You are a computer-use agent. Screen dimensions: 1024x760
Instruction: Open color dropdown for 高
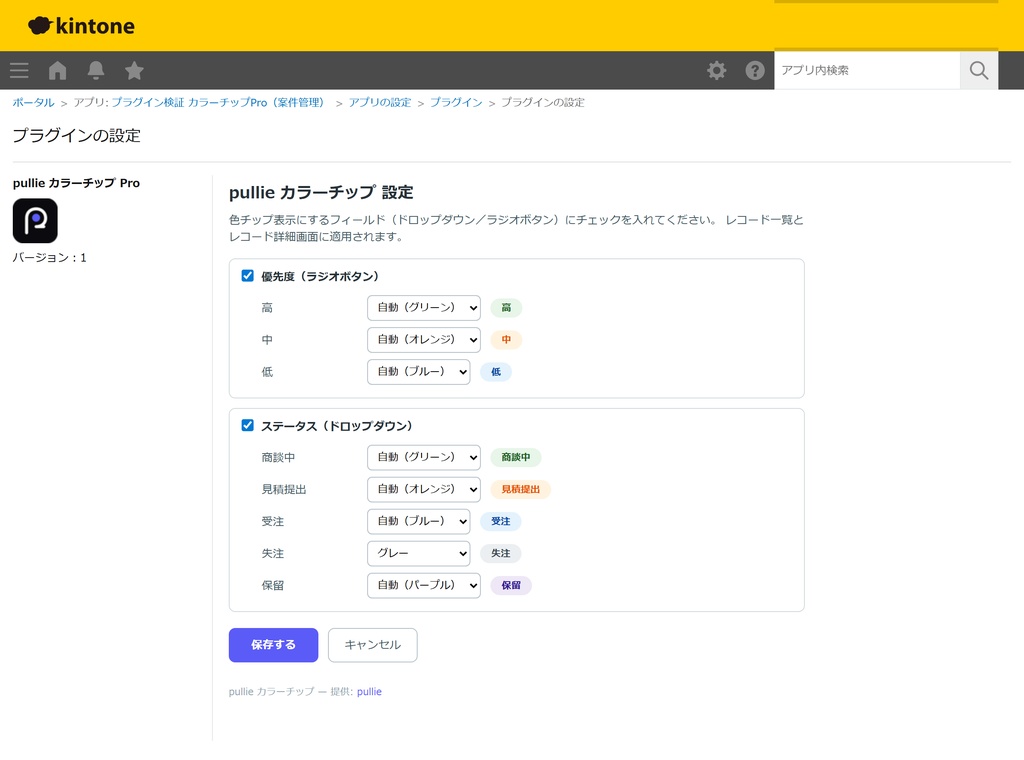[424, 308]
